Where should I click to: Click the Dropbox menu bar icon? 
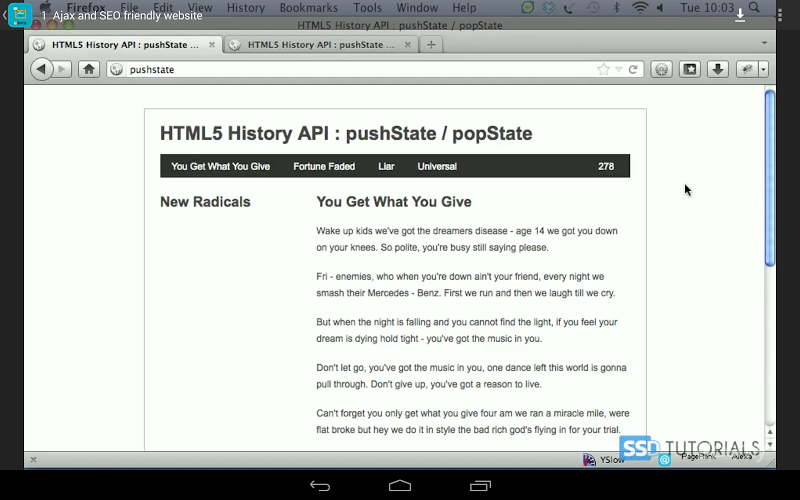pos(548,8)
